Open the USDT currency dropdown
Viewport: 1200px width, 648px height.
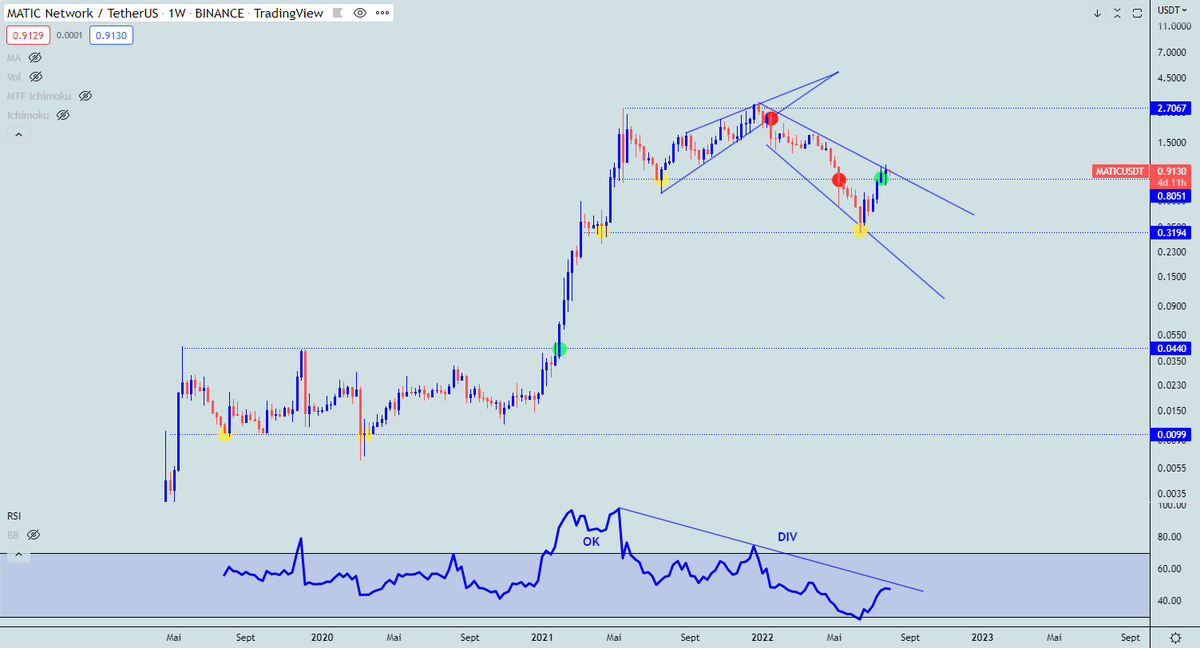[1172, 9]
